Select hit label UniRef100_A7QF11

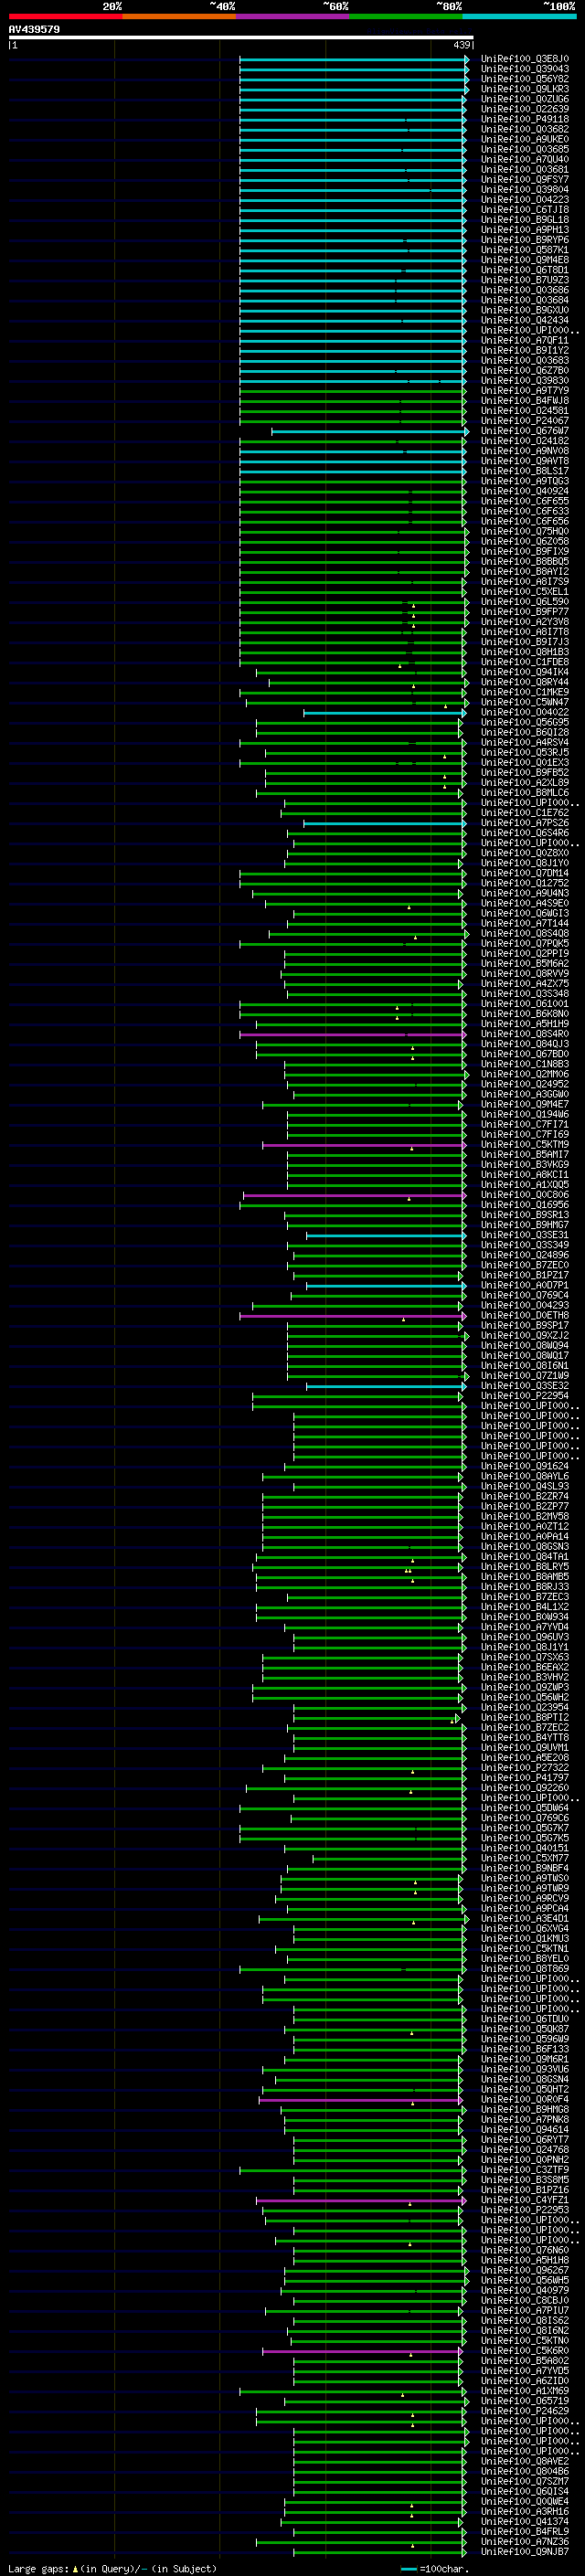(x=524, y=341)
